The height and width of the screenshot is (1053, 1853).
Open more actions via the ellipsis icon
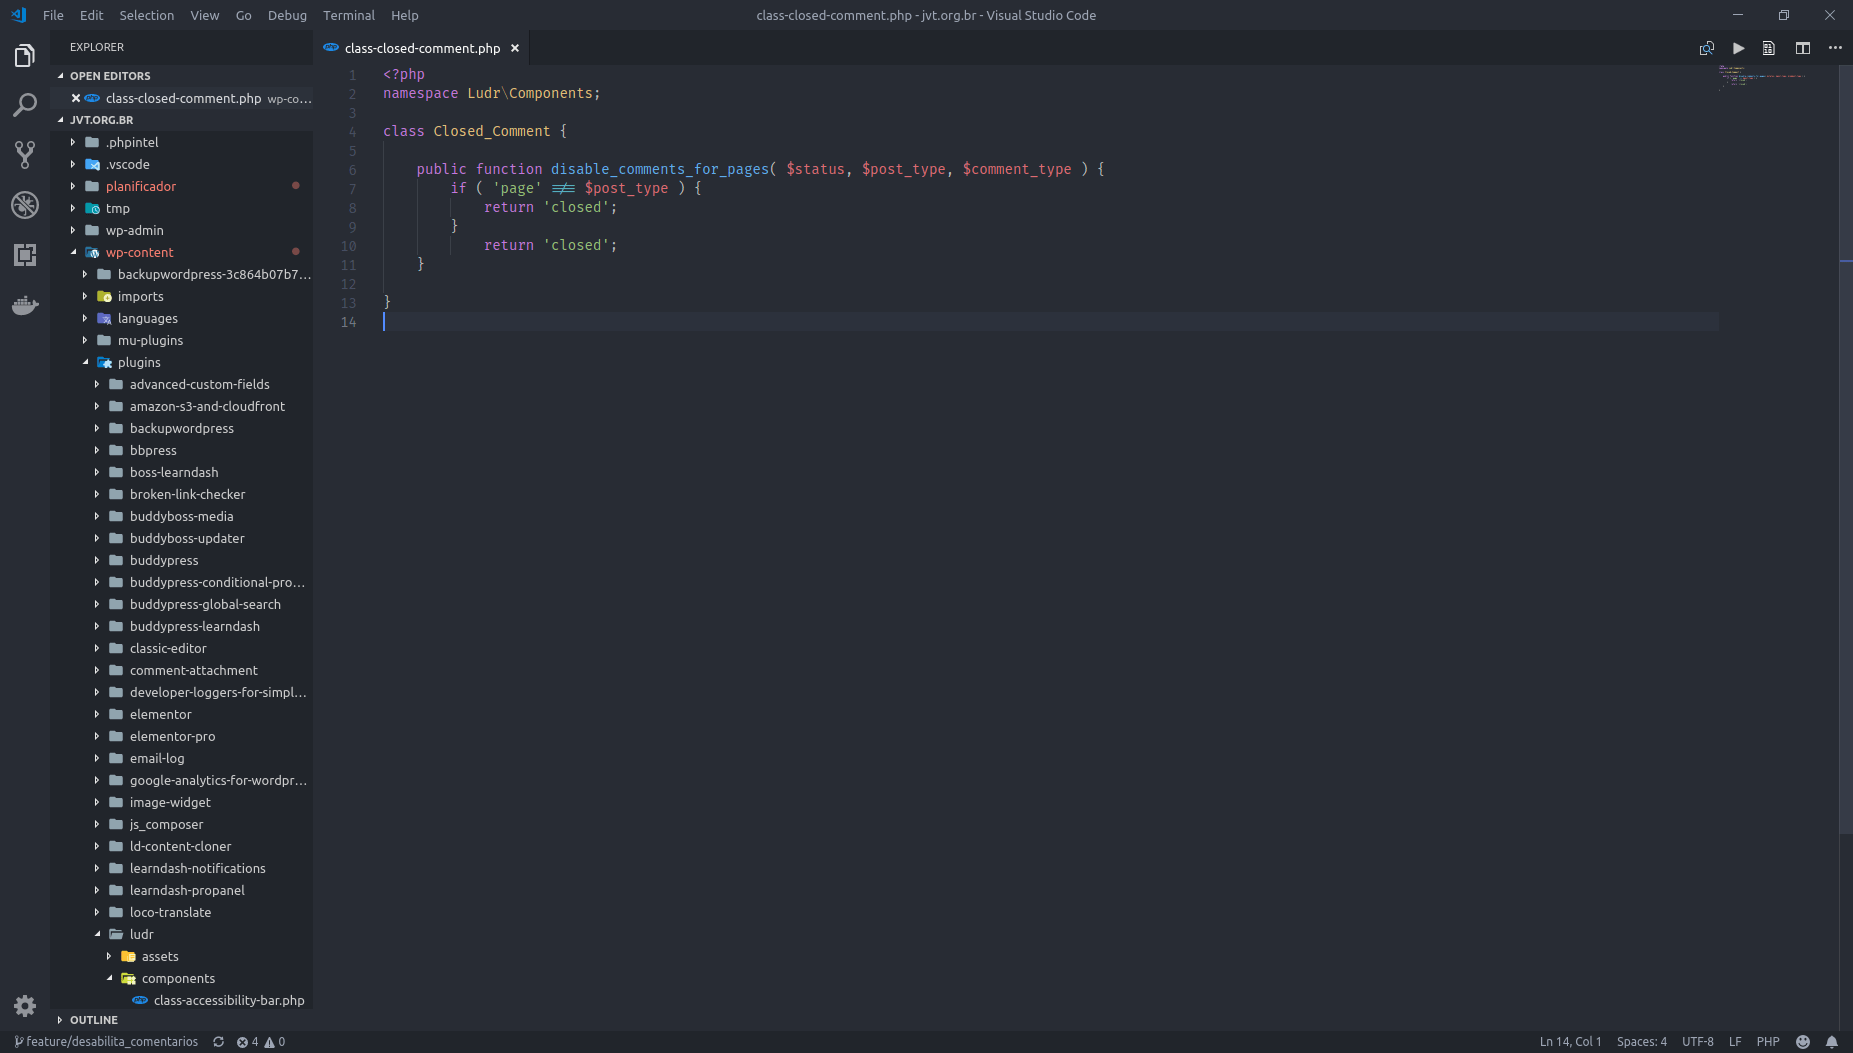[x=1836, y=48]
